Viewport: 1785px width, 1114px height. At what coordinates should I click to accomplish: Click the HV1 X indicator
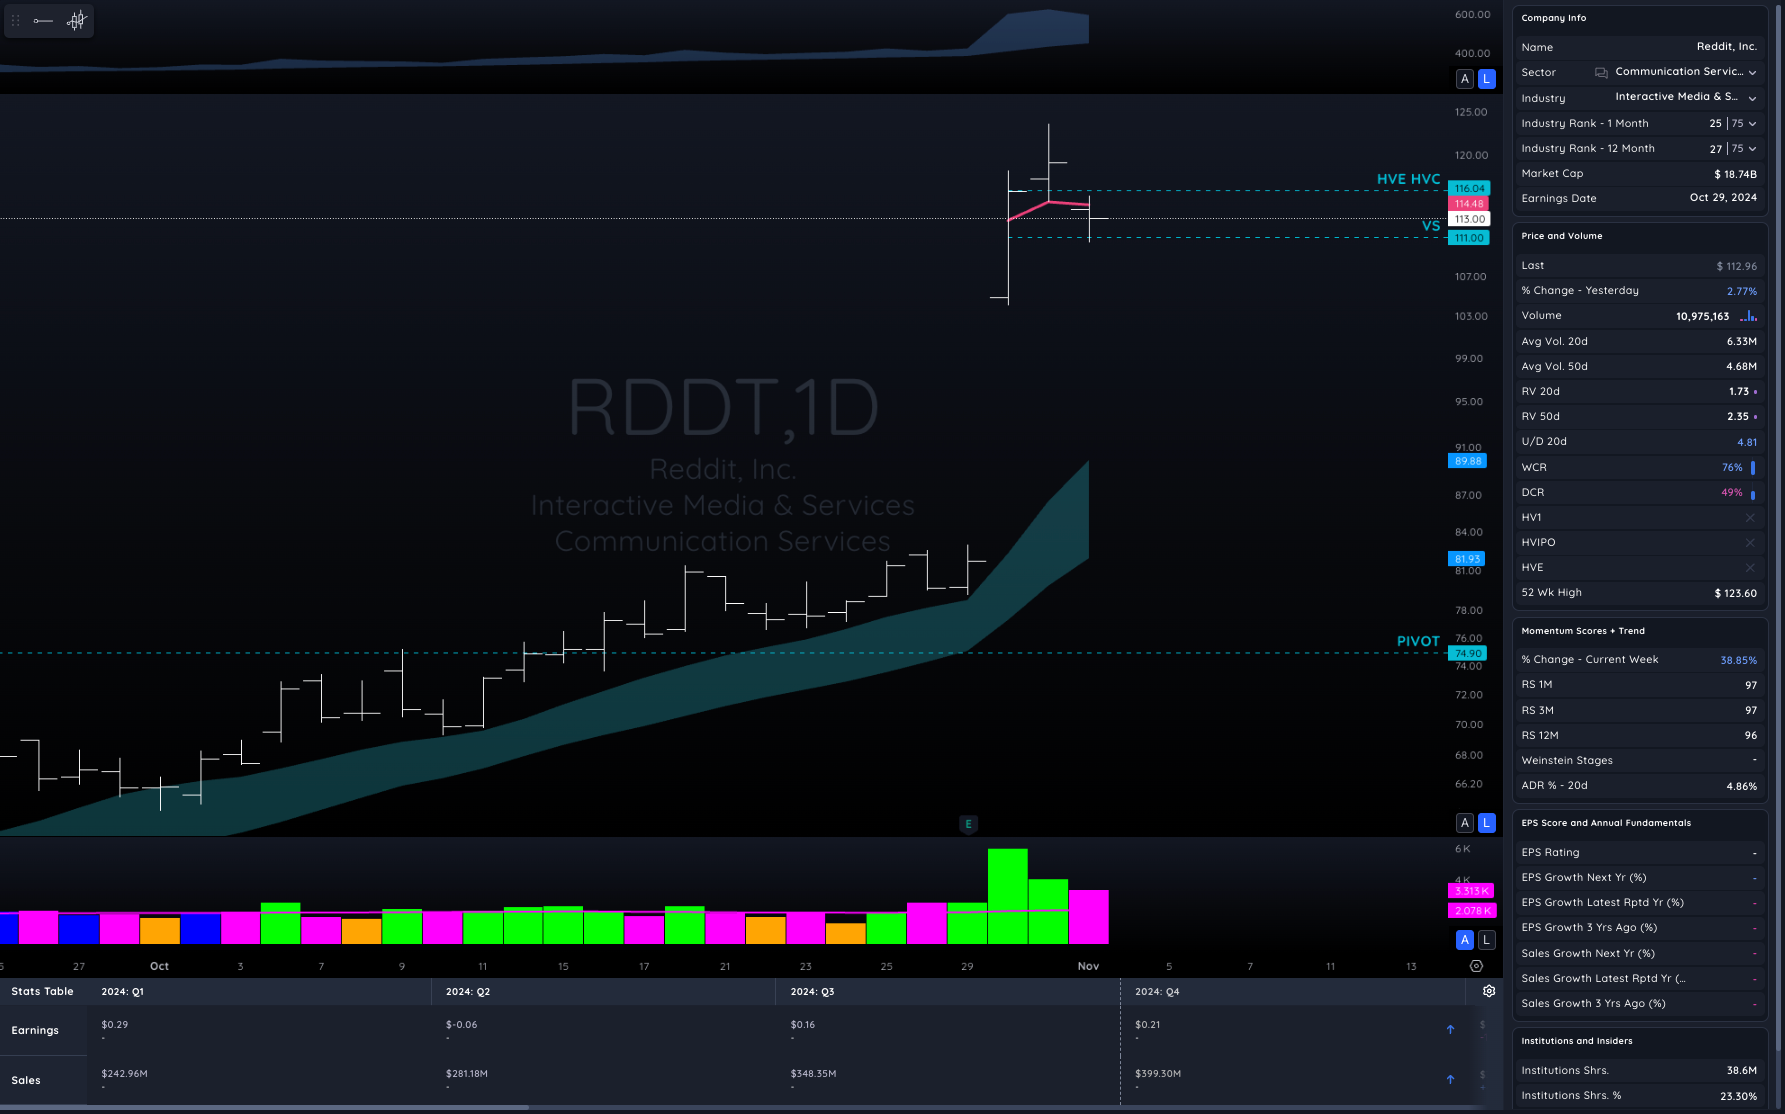(1750, 517)
